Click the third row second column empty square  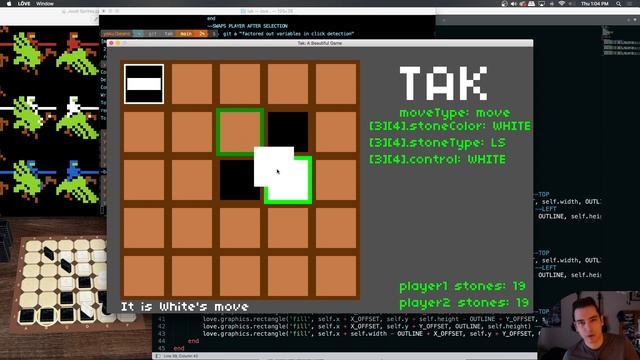pyautogui.click(x=192, y=180)
